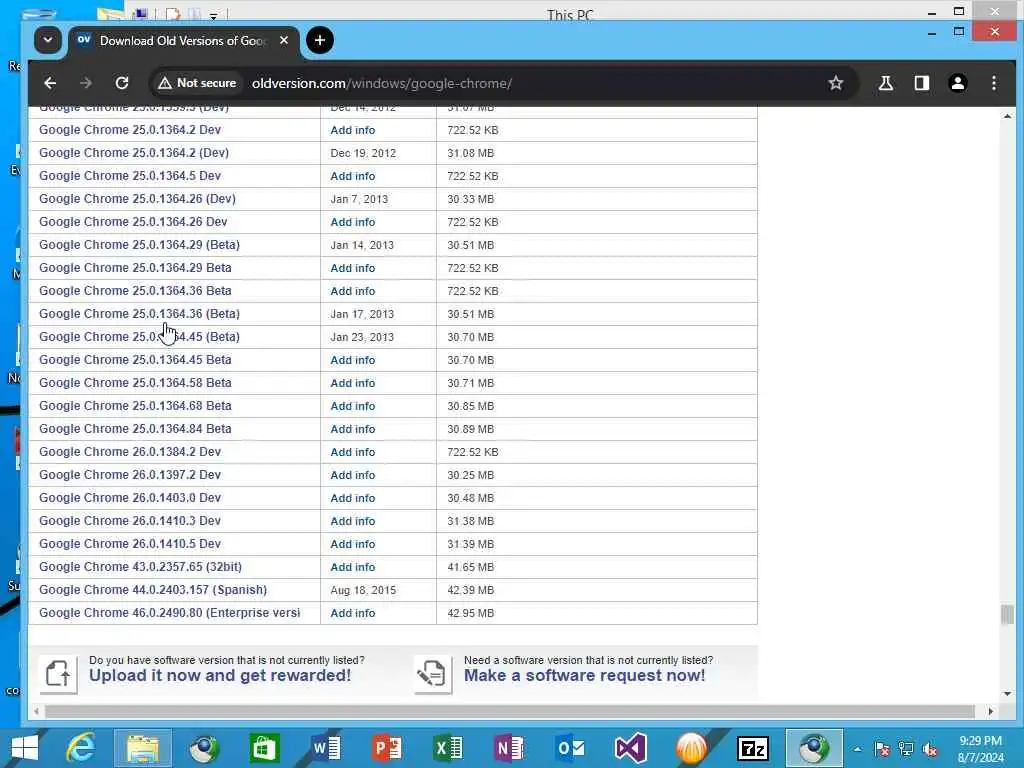This screenshot has width=1024, height=768.
Task: Click Make a software request now
Action: pyautogui.click(x=584, y=675)
